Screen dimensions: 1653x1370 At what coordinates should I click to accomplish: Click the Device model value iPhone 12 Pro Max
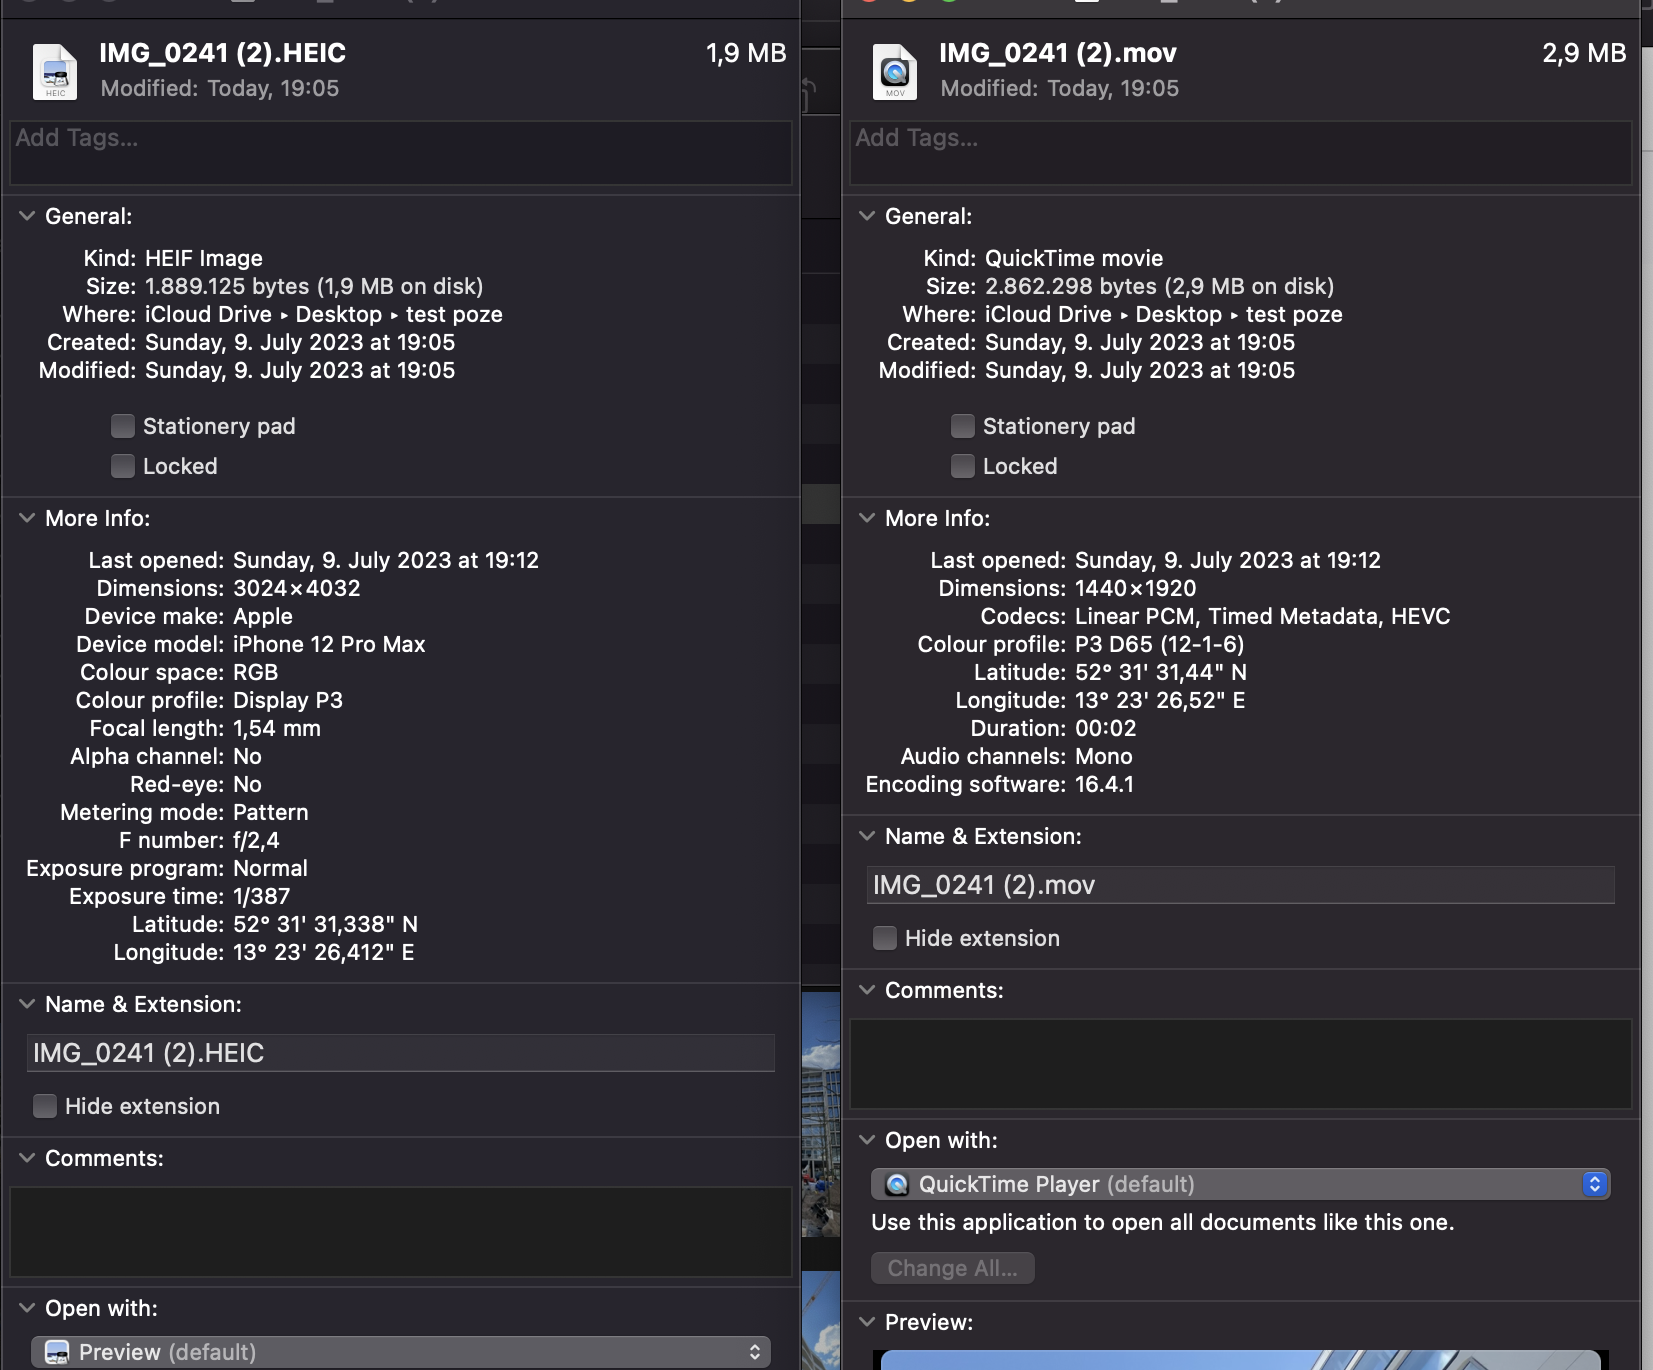click(x=329, y=644)
